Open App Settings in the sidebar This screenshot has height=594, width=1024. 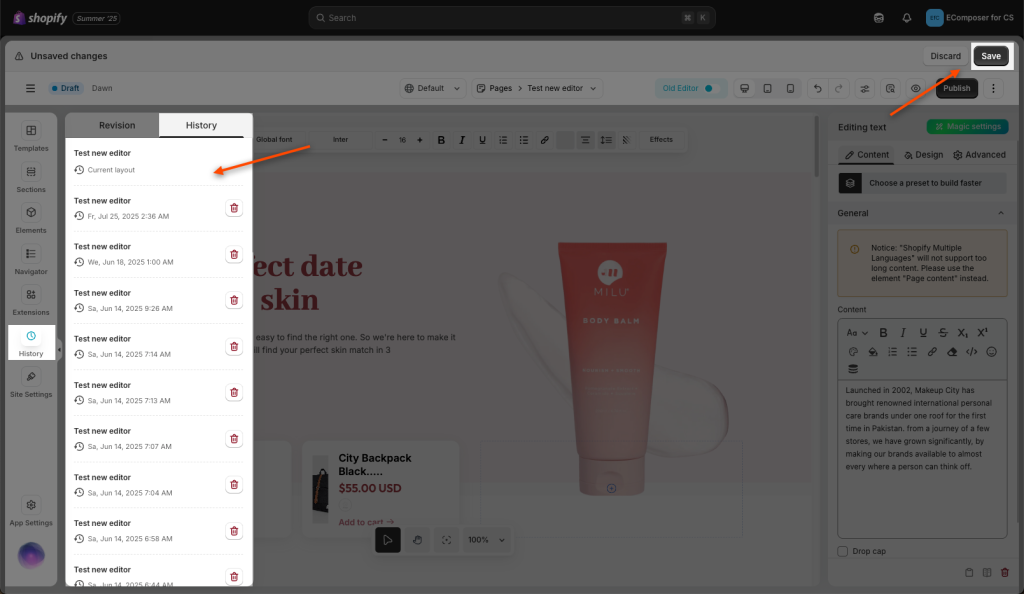click(x=31, y=512)
